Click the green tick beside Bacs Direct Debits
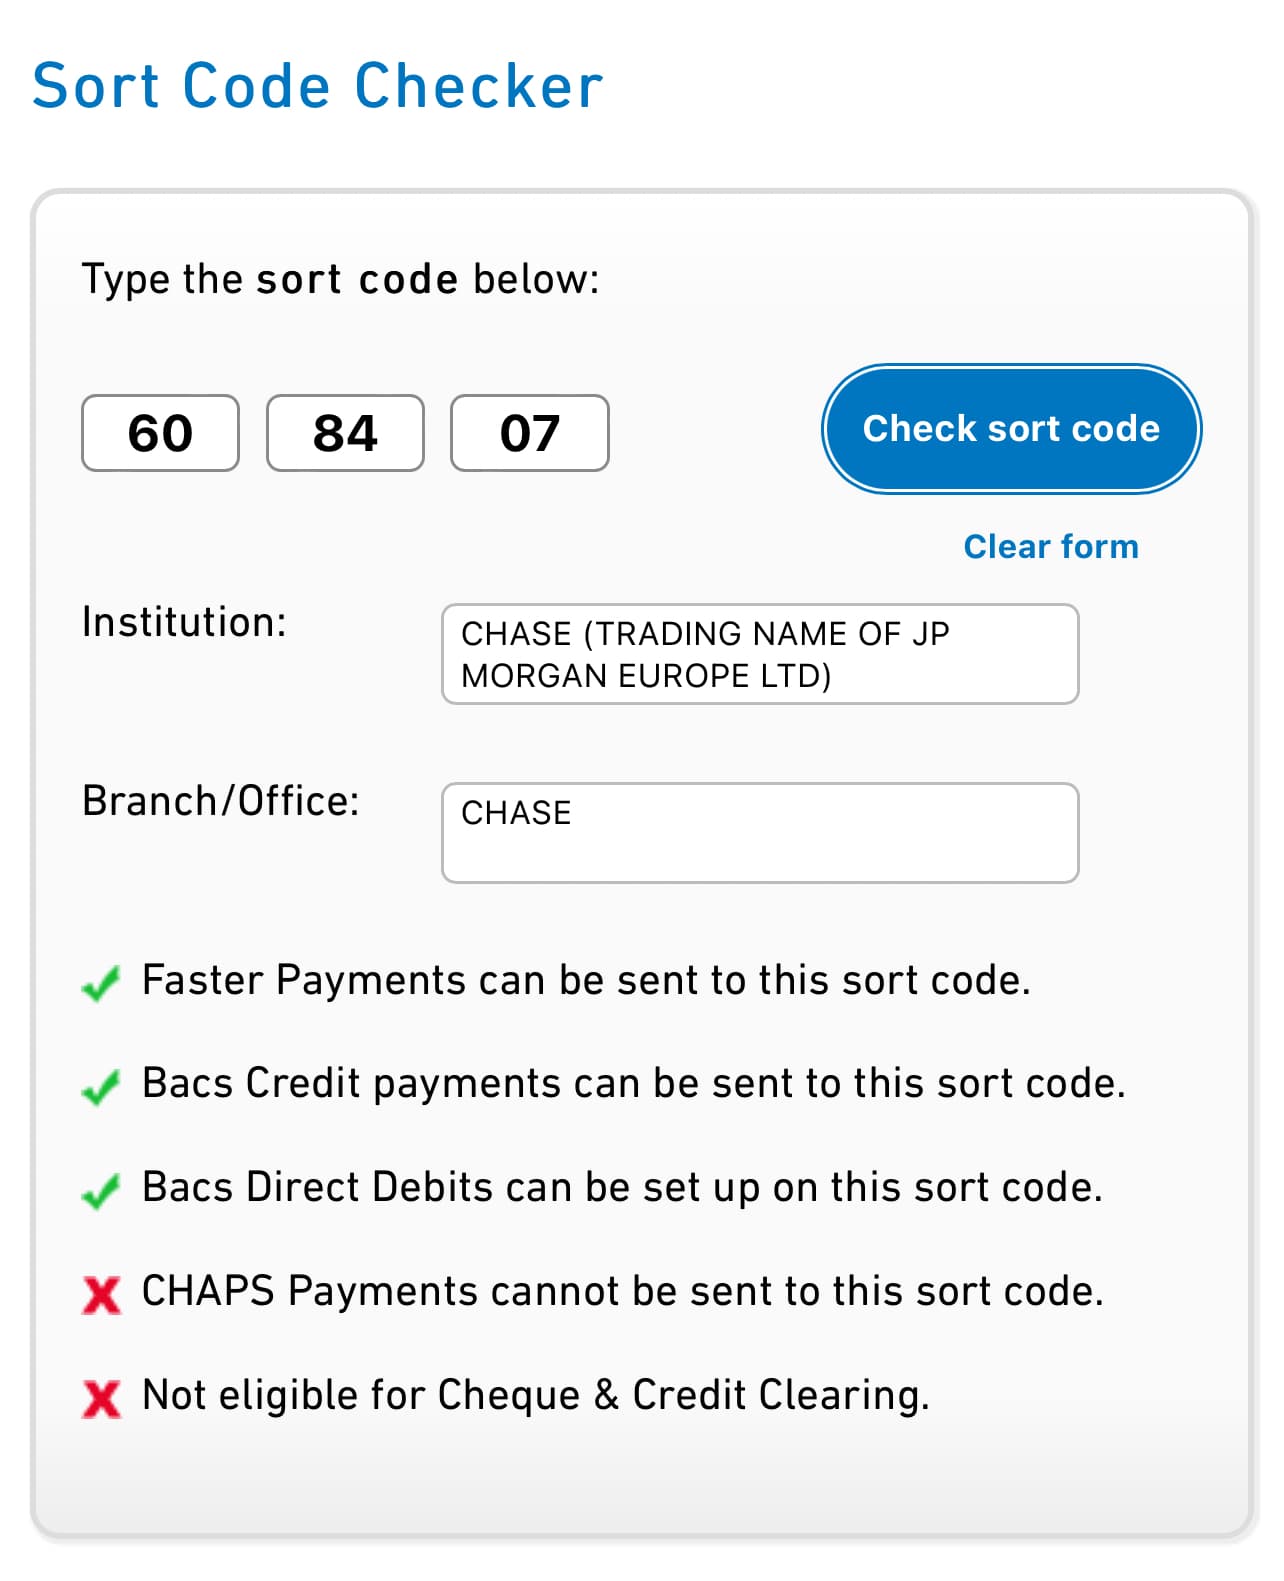1284x1581 pixels. 101,1191
